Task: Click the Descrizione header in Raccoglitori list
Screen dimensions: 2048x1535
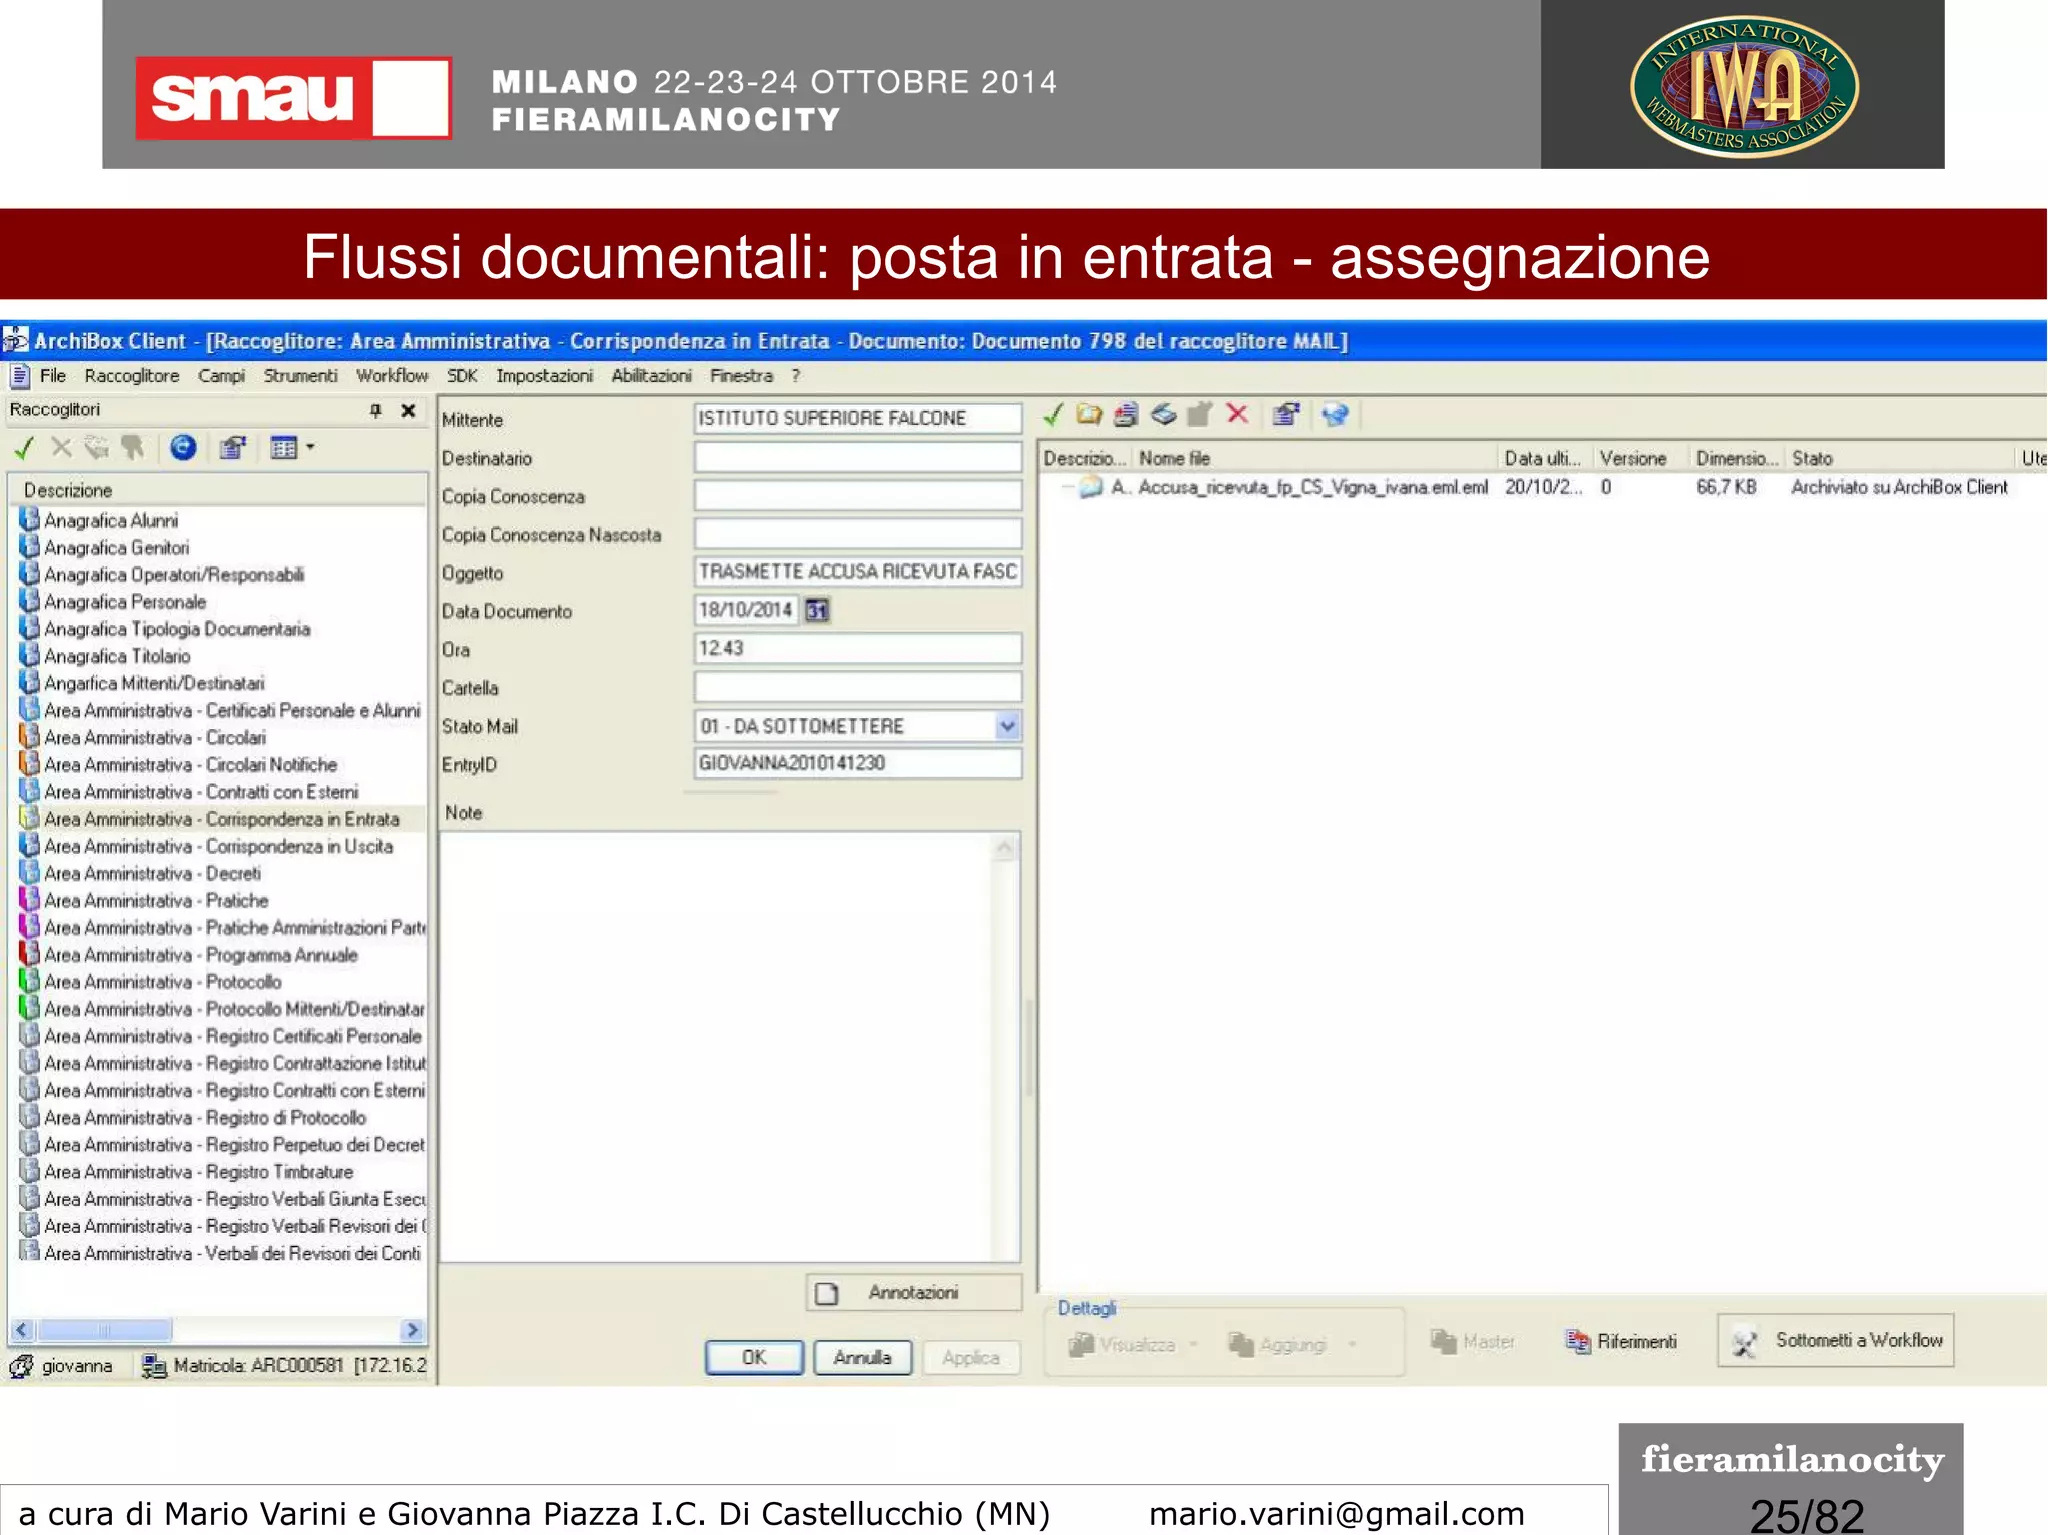Action: [218, 490]
